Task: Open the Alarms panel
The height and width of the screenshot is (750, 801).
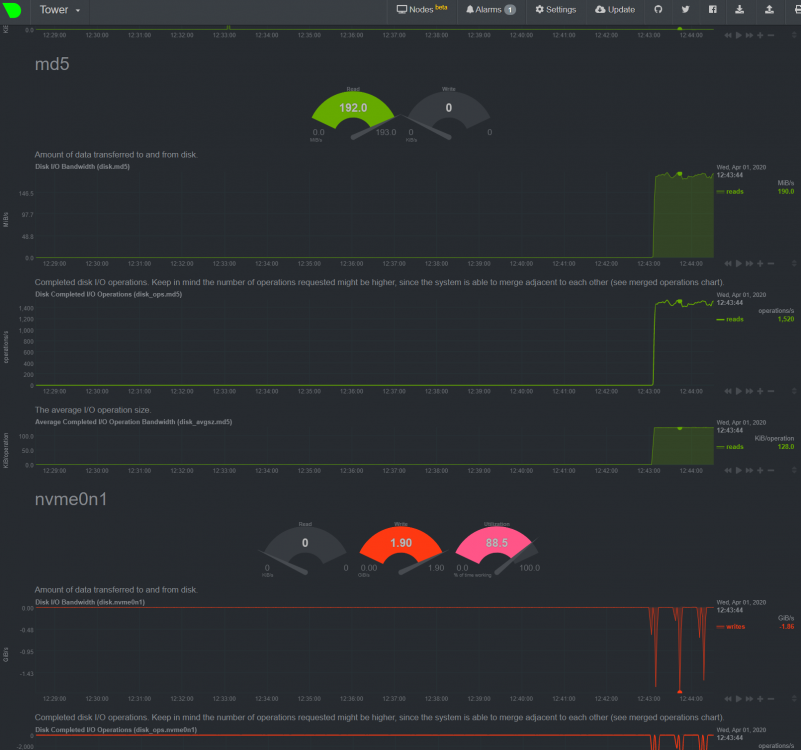Action: (x=490, y=10)
